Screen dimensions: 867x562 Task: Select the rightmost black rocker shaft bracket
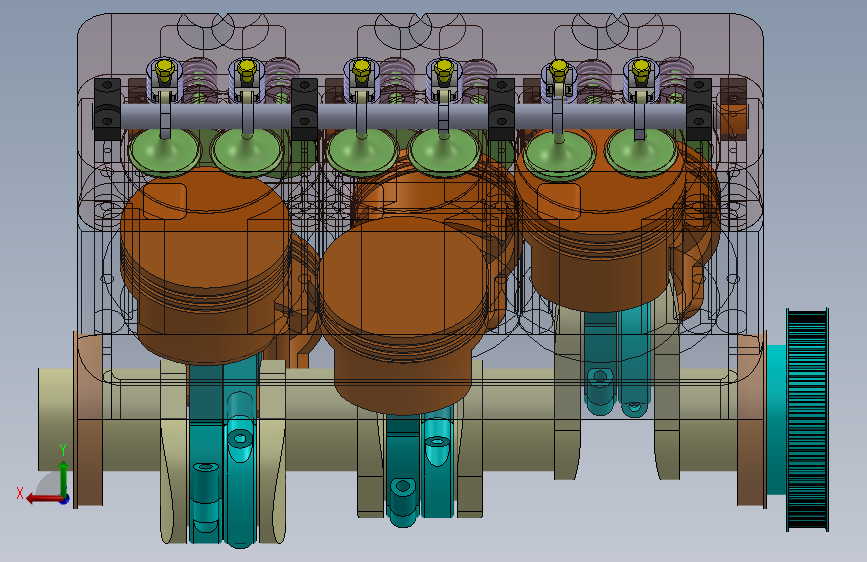coord(699,109)
